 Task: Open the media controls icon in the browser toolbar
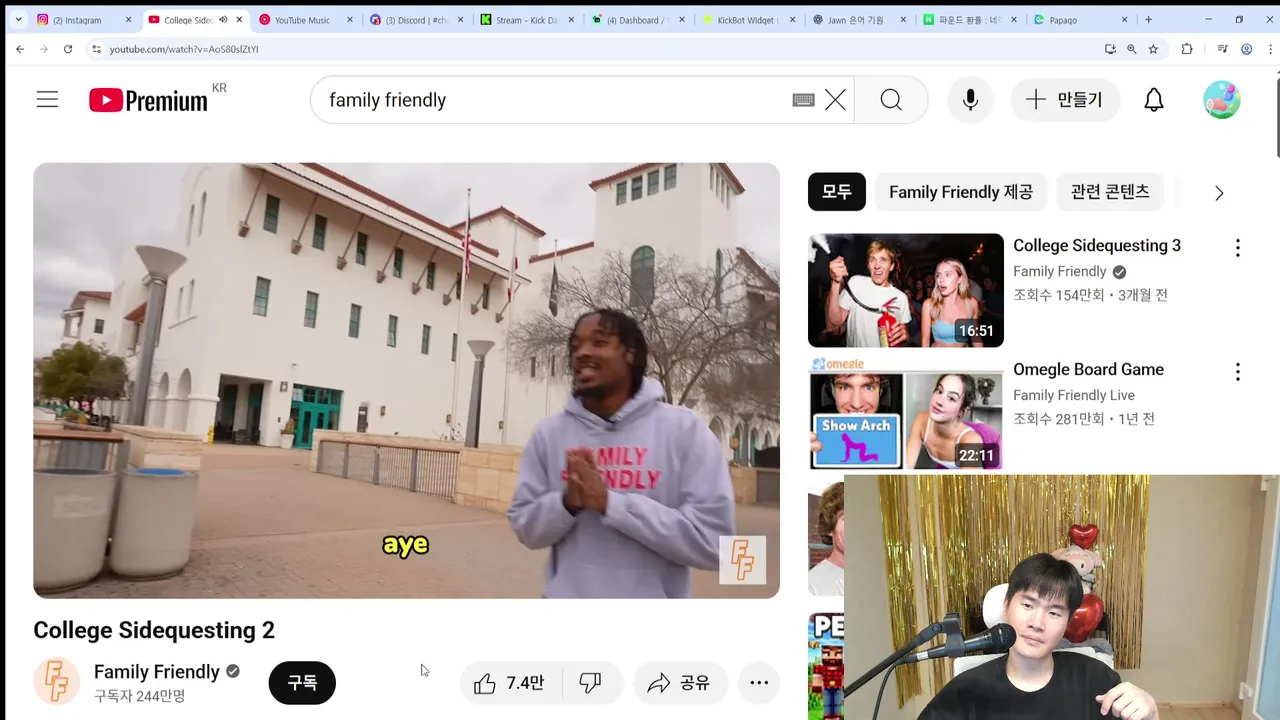pyautogui.click(x=1223, y=49)
